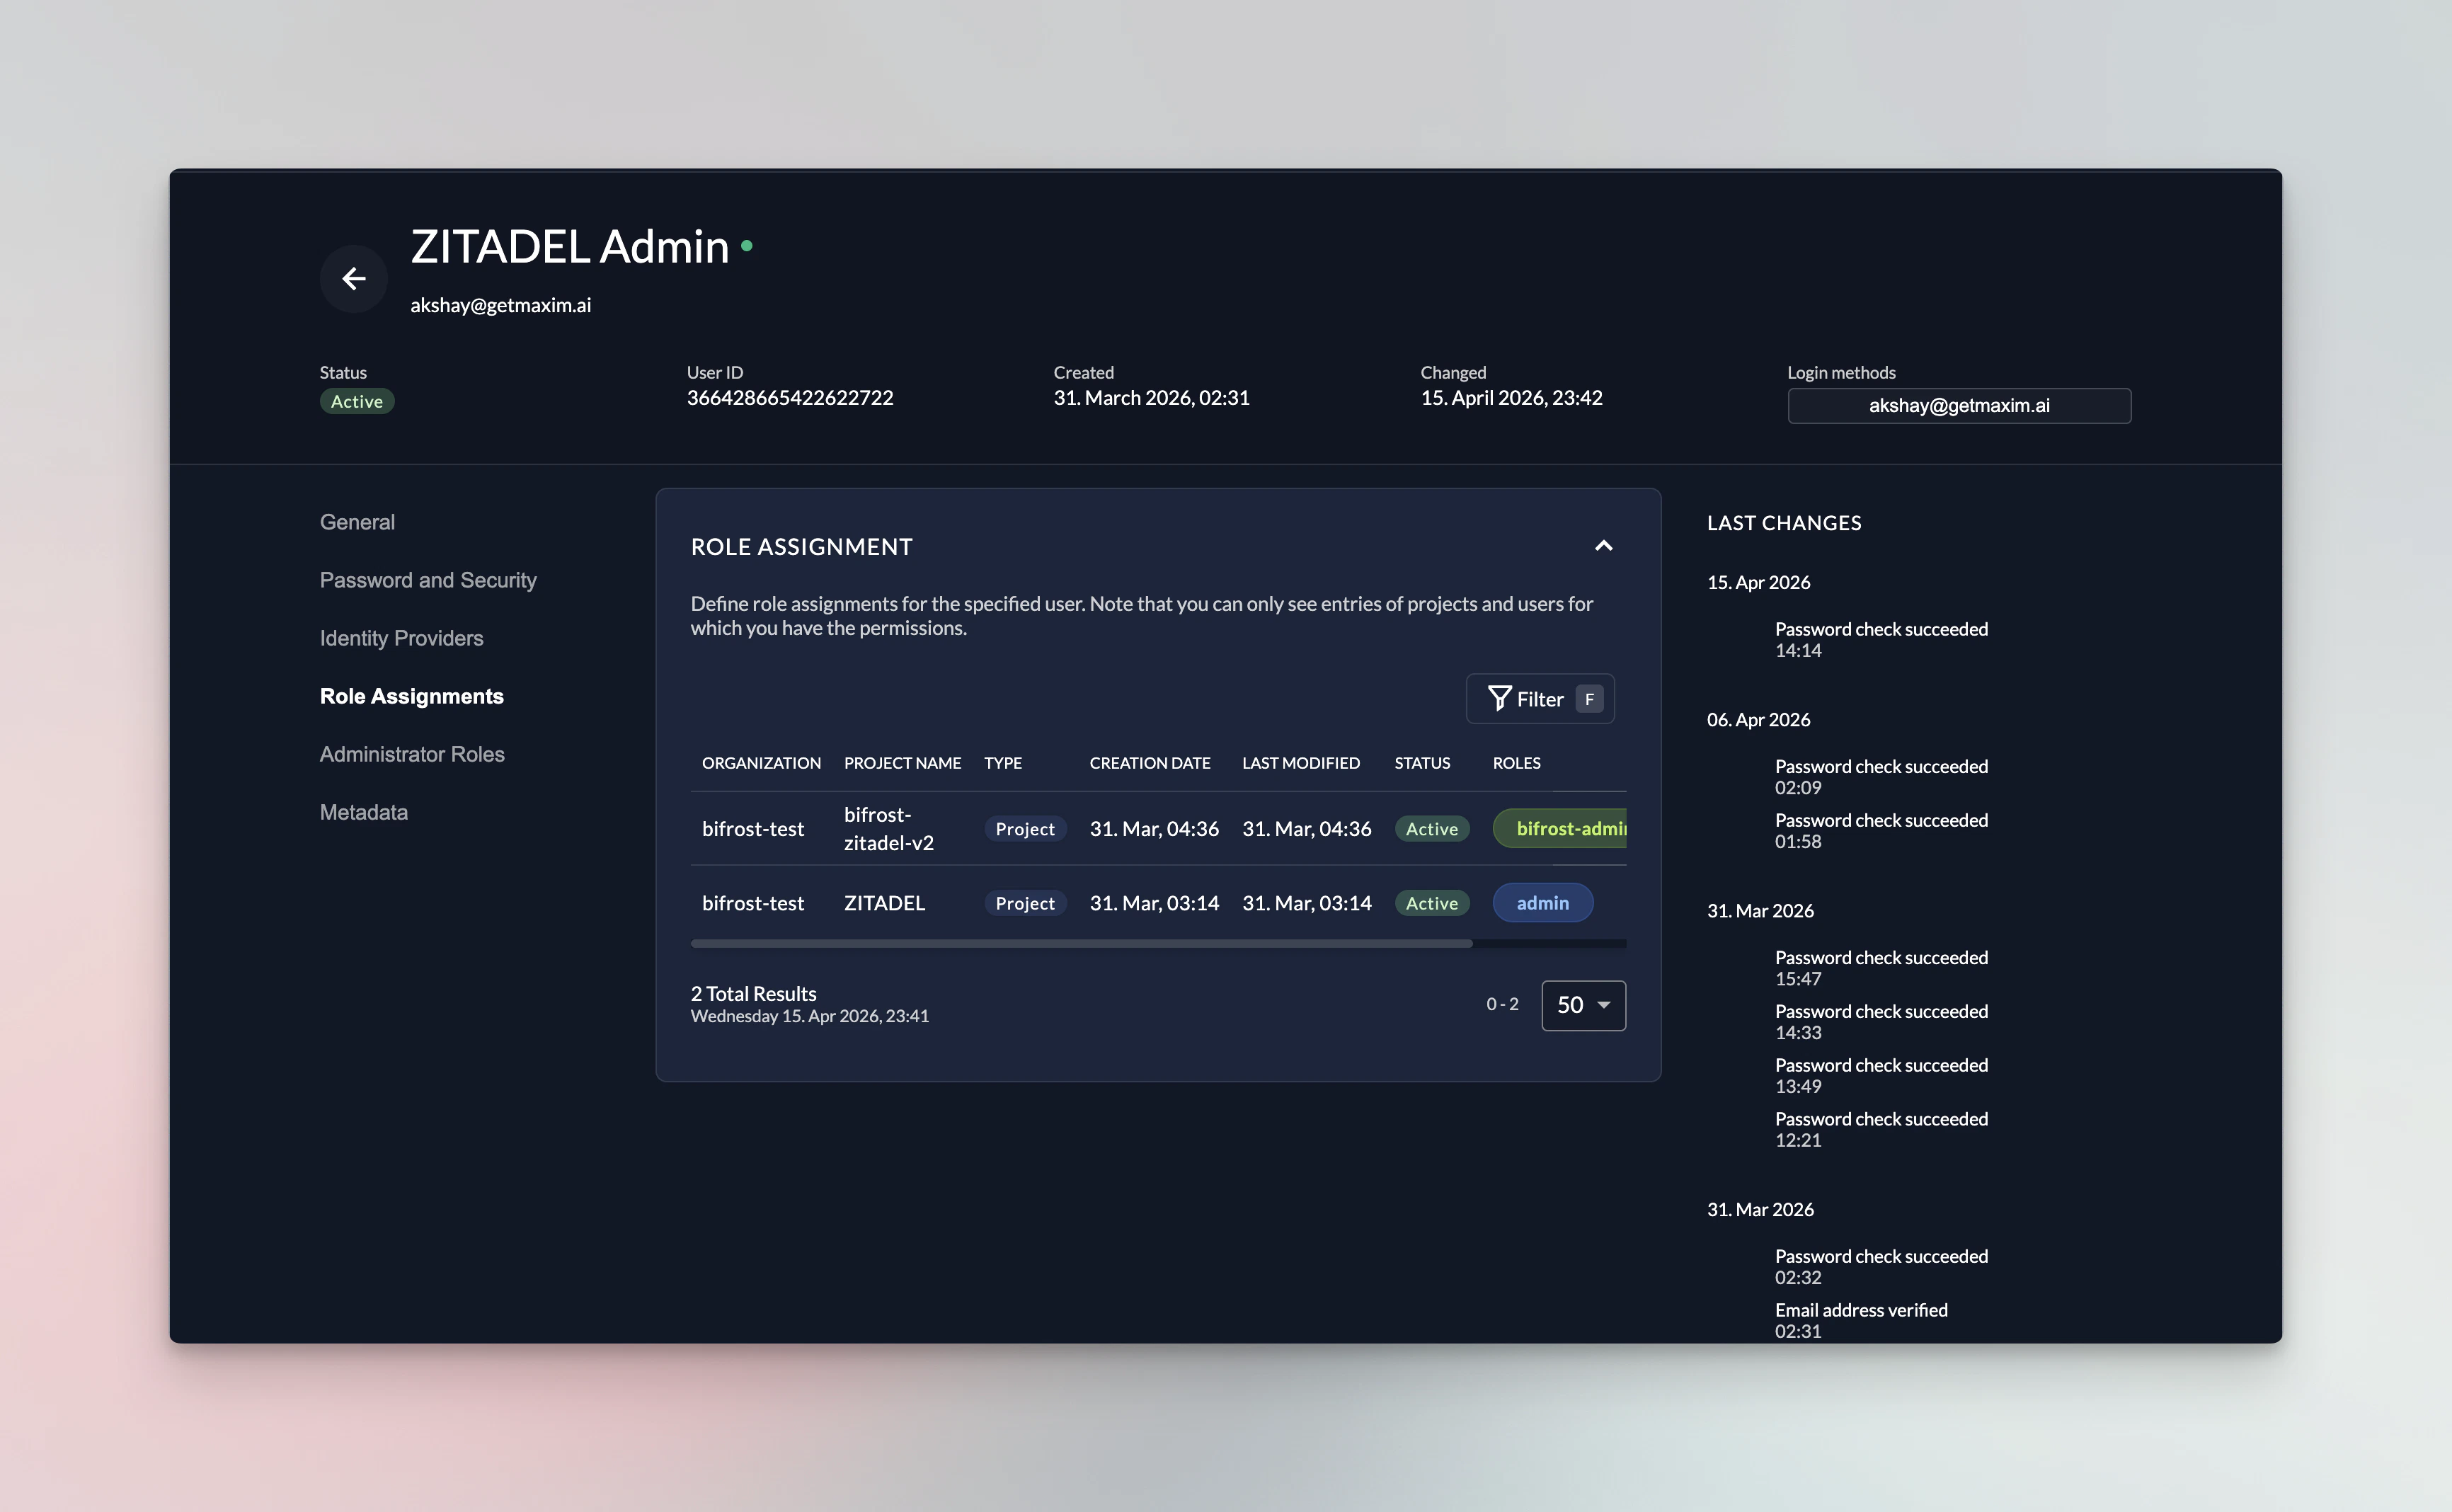Viewport: 2452px width, 1512px height.
Task: Open Metadata section
Action: click(364, 812)
